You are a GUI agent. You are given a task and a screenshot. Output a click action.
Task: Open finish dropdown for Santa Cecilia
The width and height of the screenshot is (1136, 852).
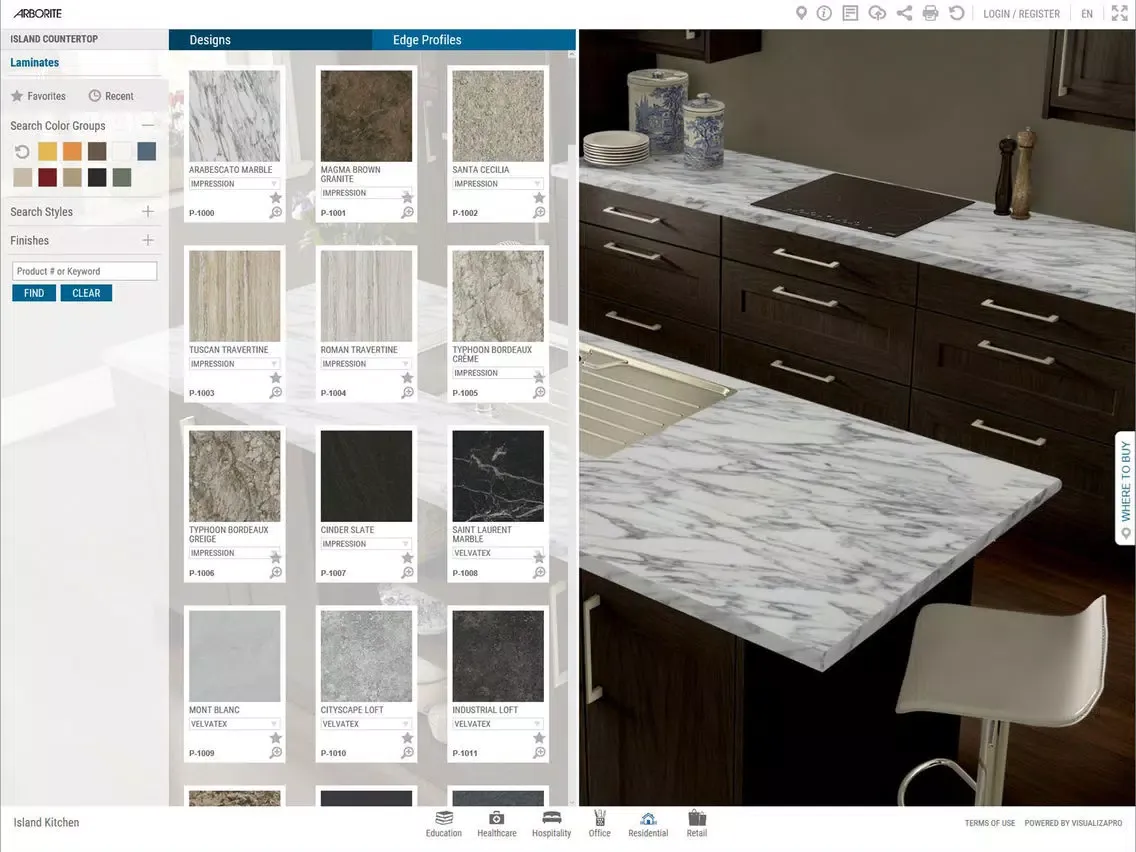498,184
